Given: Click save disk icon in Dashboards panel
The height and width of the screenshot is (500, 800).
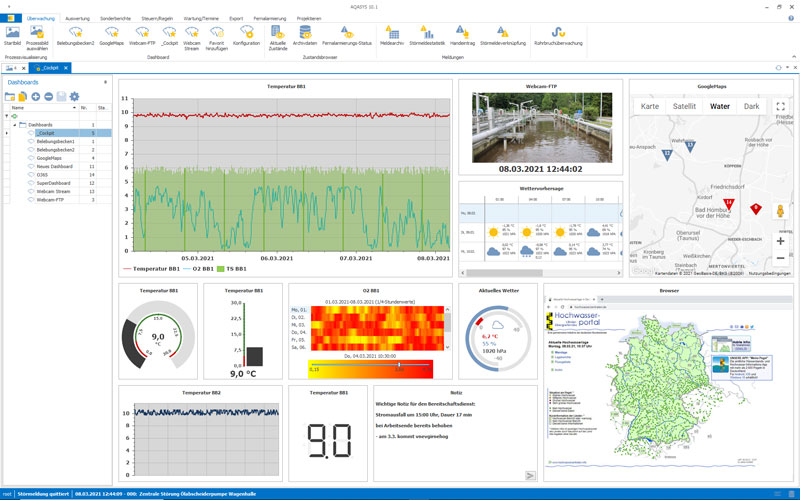Looking at the screenshot, I should (x=61, y=96).
